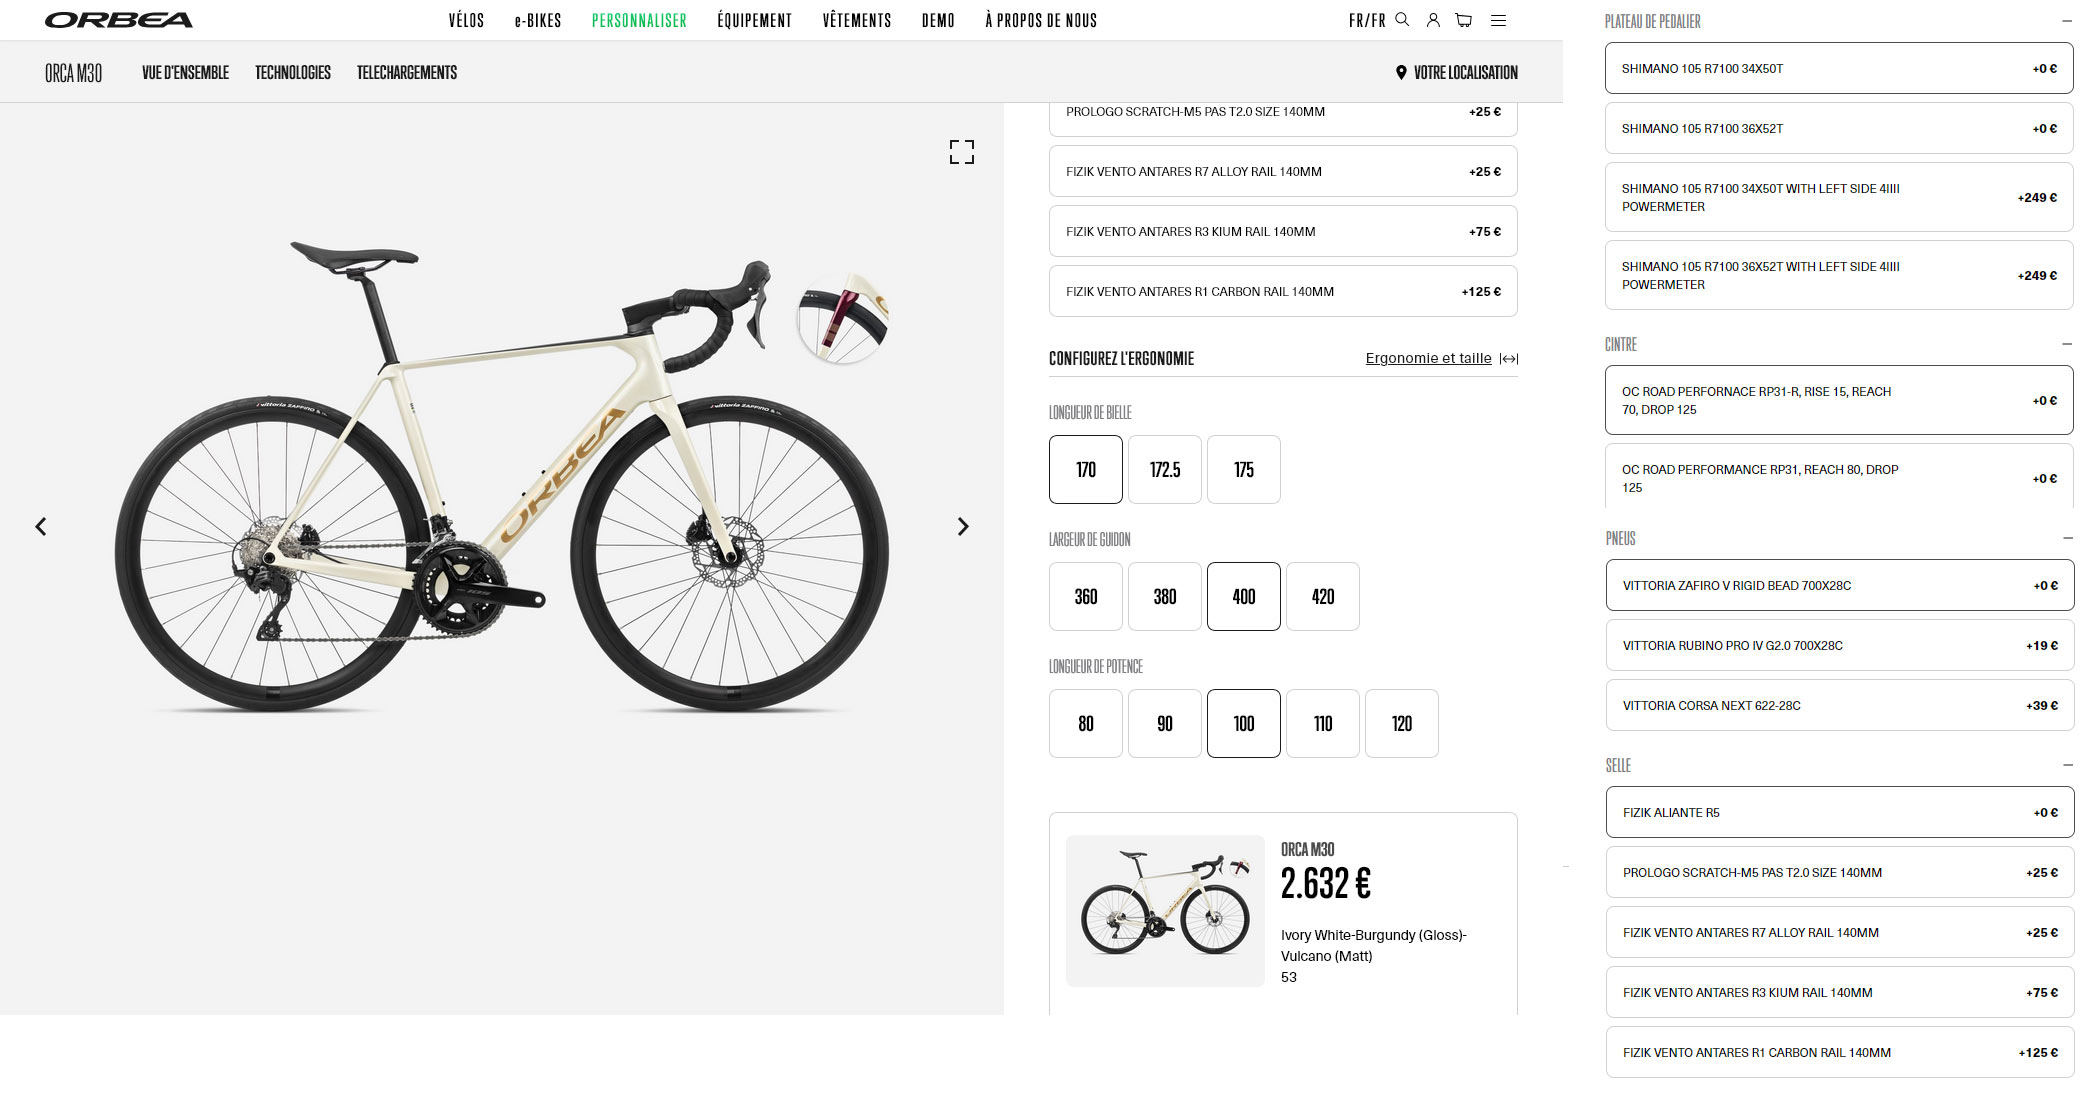The width and height of the screenshot is (2100, 1099).
Task: Open the hamburger menu icon
Action: coord(1498,20)
